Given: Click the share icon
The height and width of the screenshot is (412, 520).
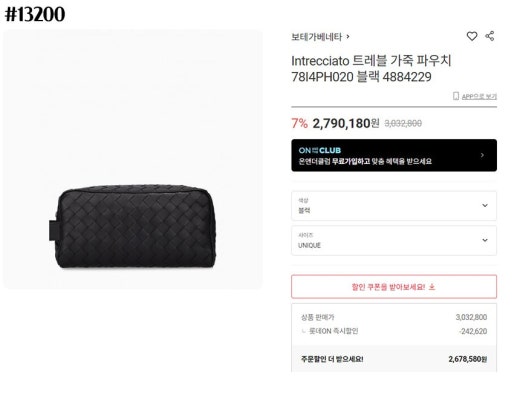Looking at the screenshot, I should [490, 36].
